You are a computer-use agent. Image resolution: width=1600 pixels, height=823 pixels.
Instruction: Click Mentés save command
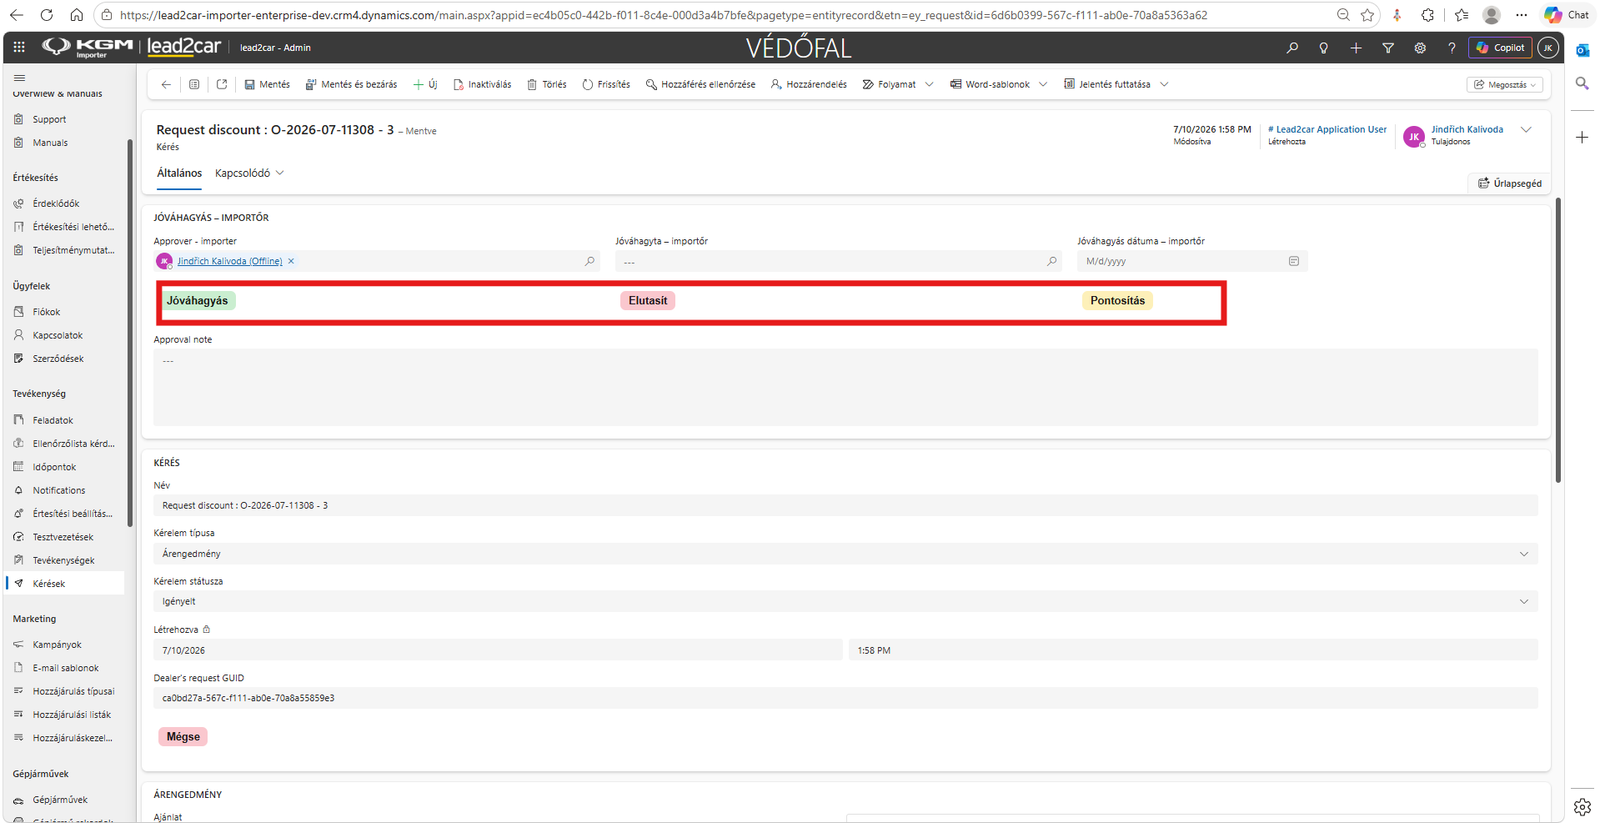click(267, 85)
